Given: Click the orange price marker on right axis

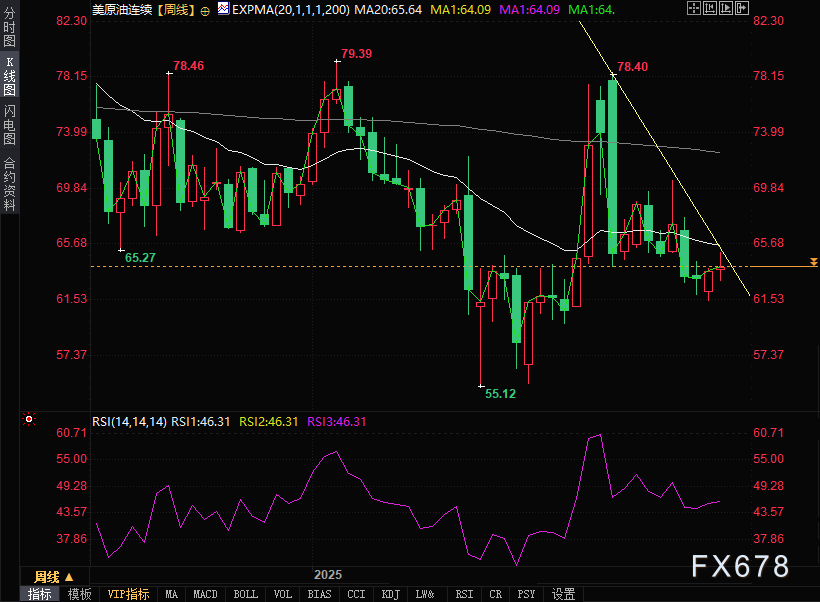Looking at the screenshot, I should click(x=813, y=262).
